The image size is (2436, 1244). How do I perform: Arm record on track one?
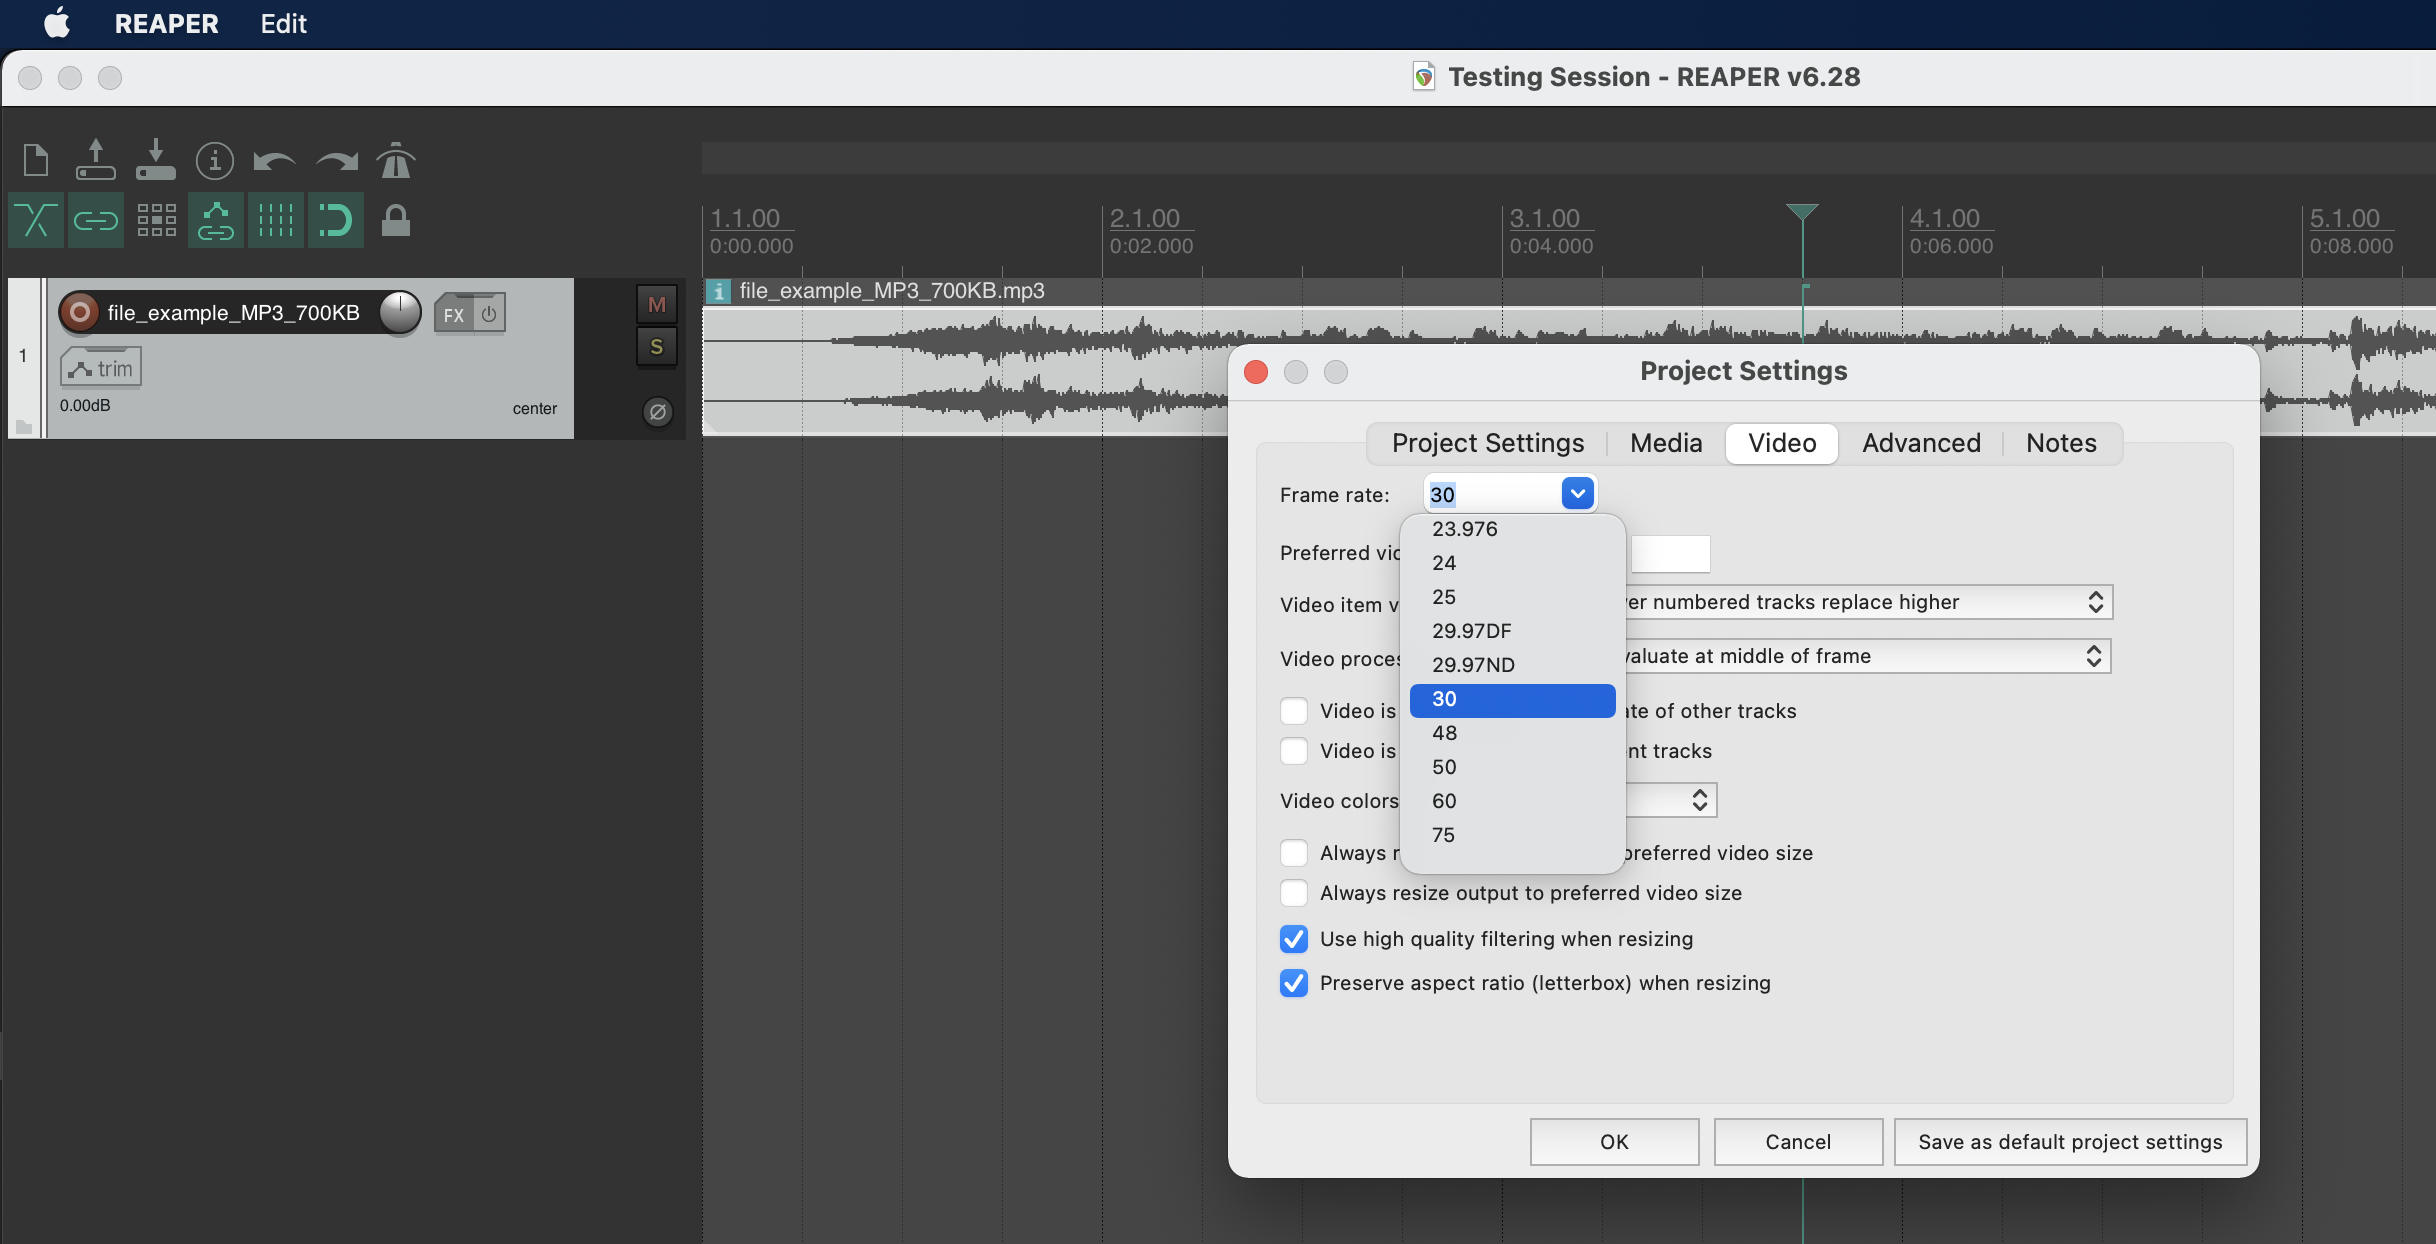tap(80, 313)
